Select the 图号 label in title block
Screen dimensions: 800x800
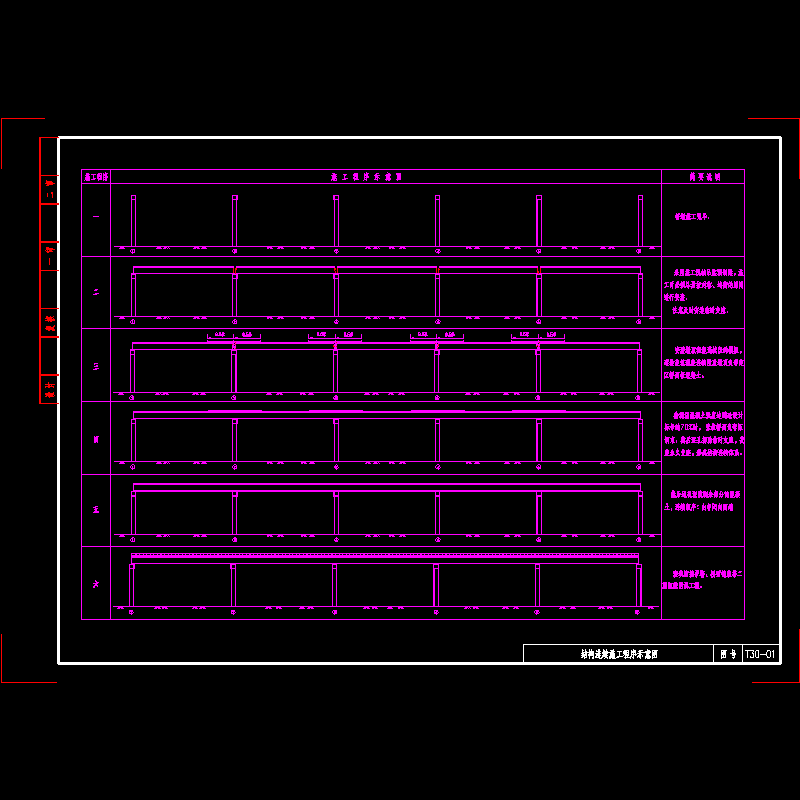728,654
